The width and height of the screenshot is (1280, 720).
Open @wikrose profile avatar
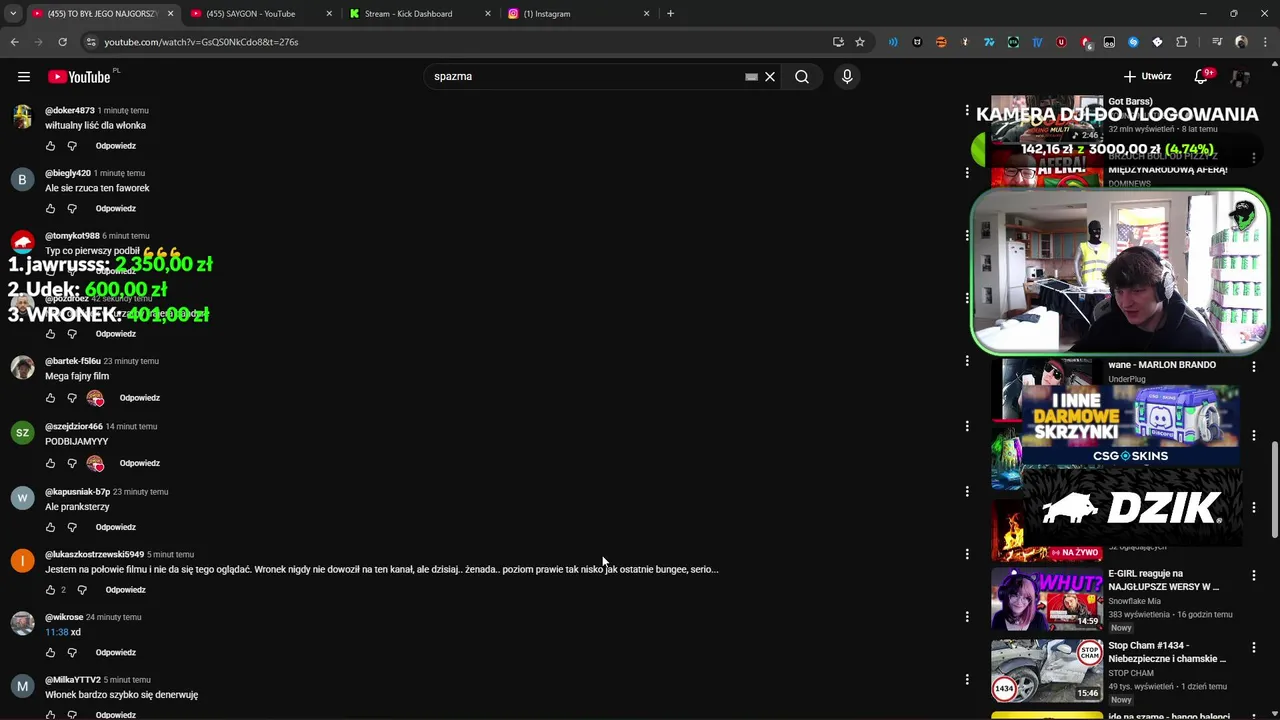click(x=22, y=623)
